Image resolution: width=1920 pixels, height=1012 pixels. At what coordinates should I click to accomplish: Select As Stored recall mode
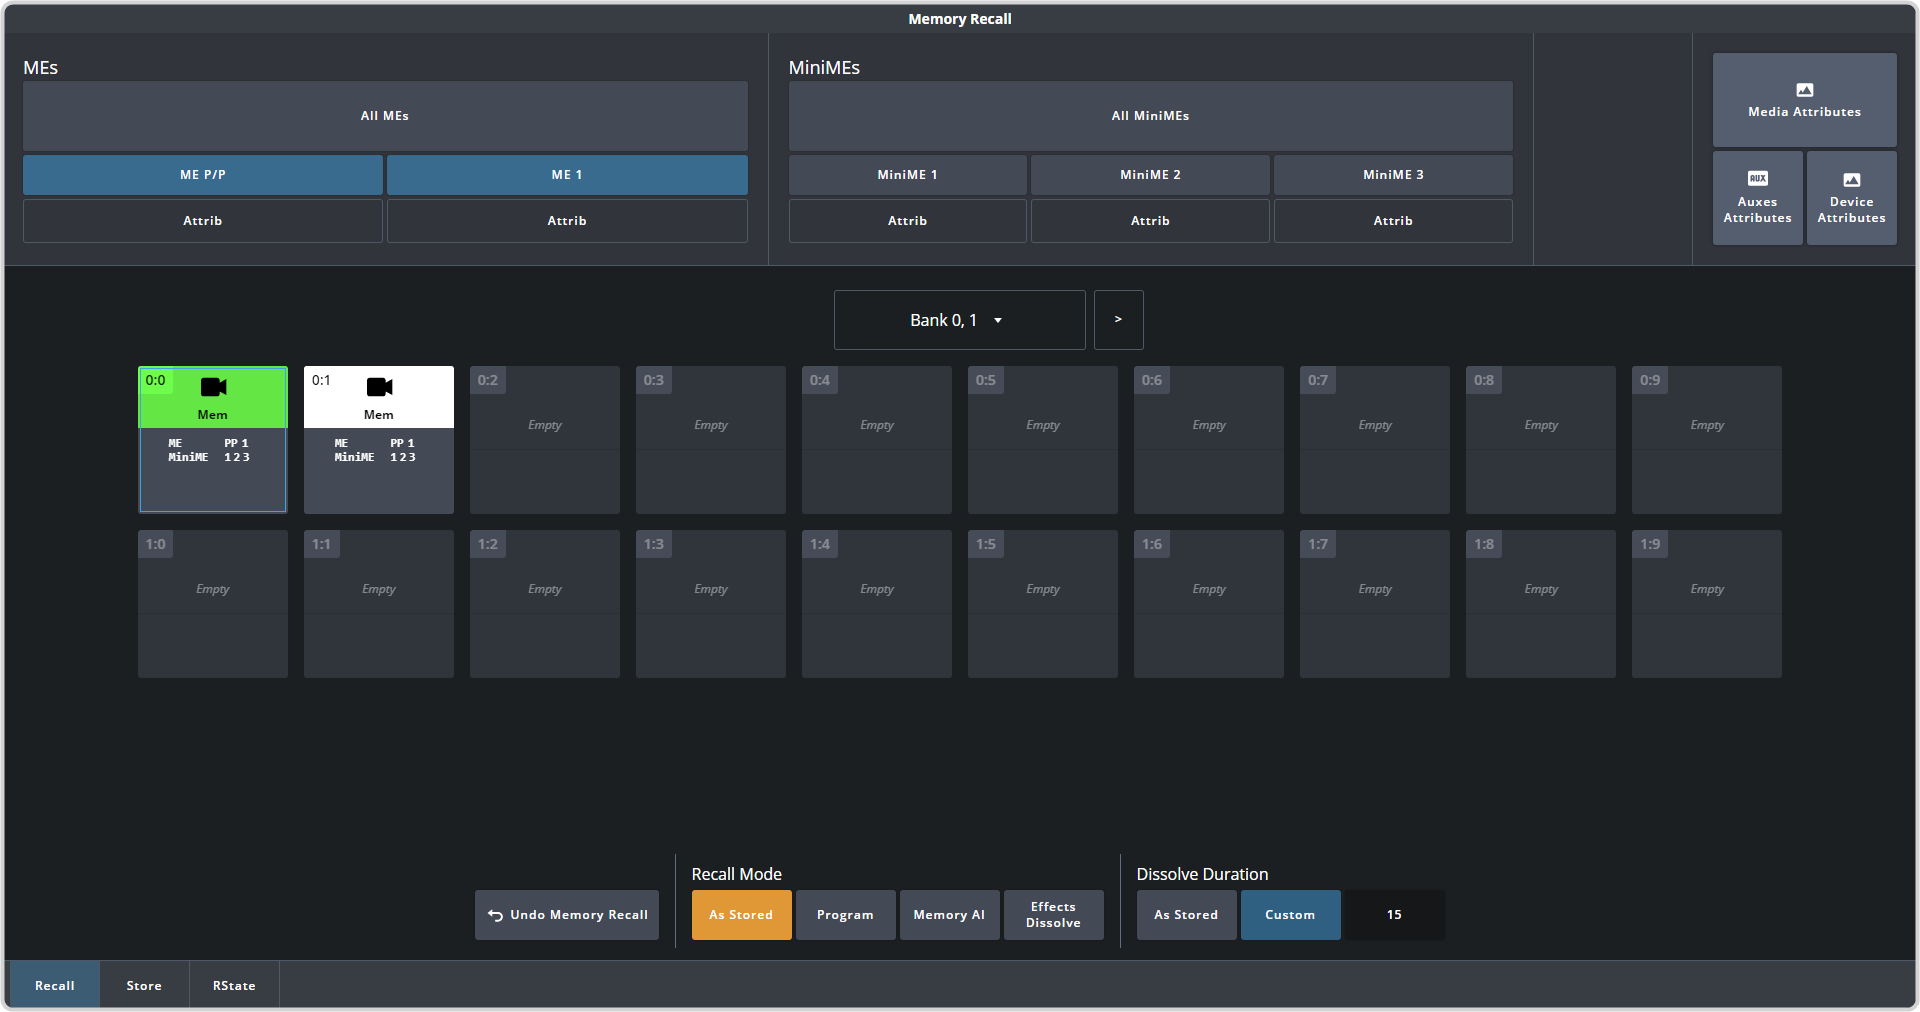pyautogui.click(x=741, y=915)
